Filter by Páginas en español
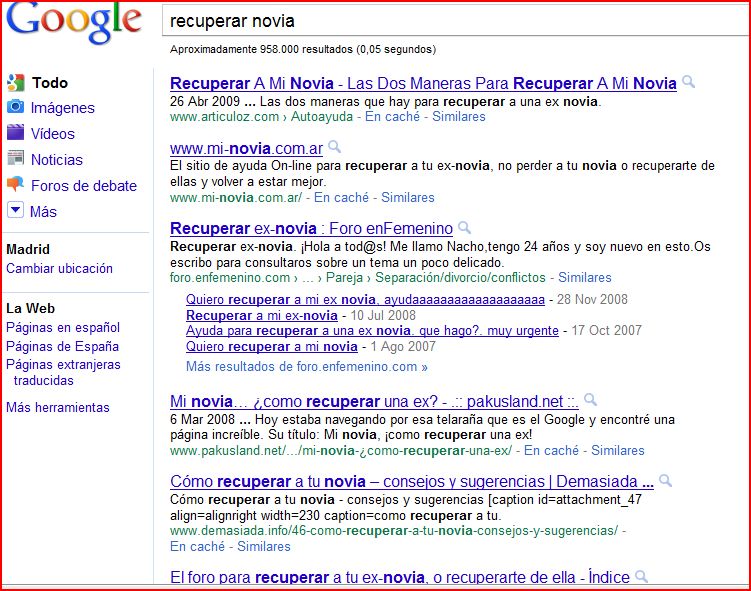751x591 pixels. point(63,328)
